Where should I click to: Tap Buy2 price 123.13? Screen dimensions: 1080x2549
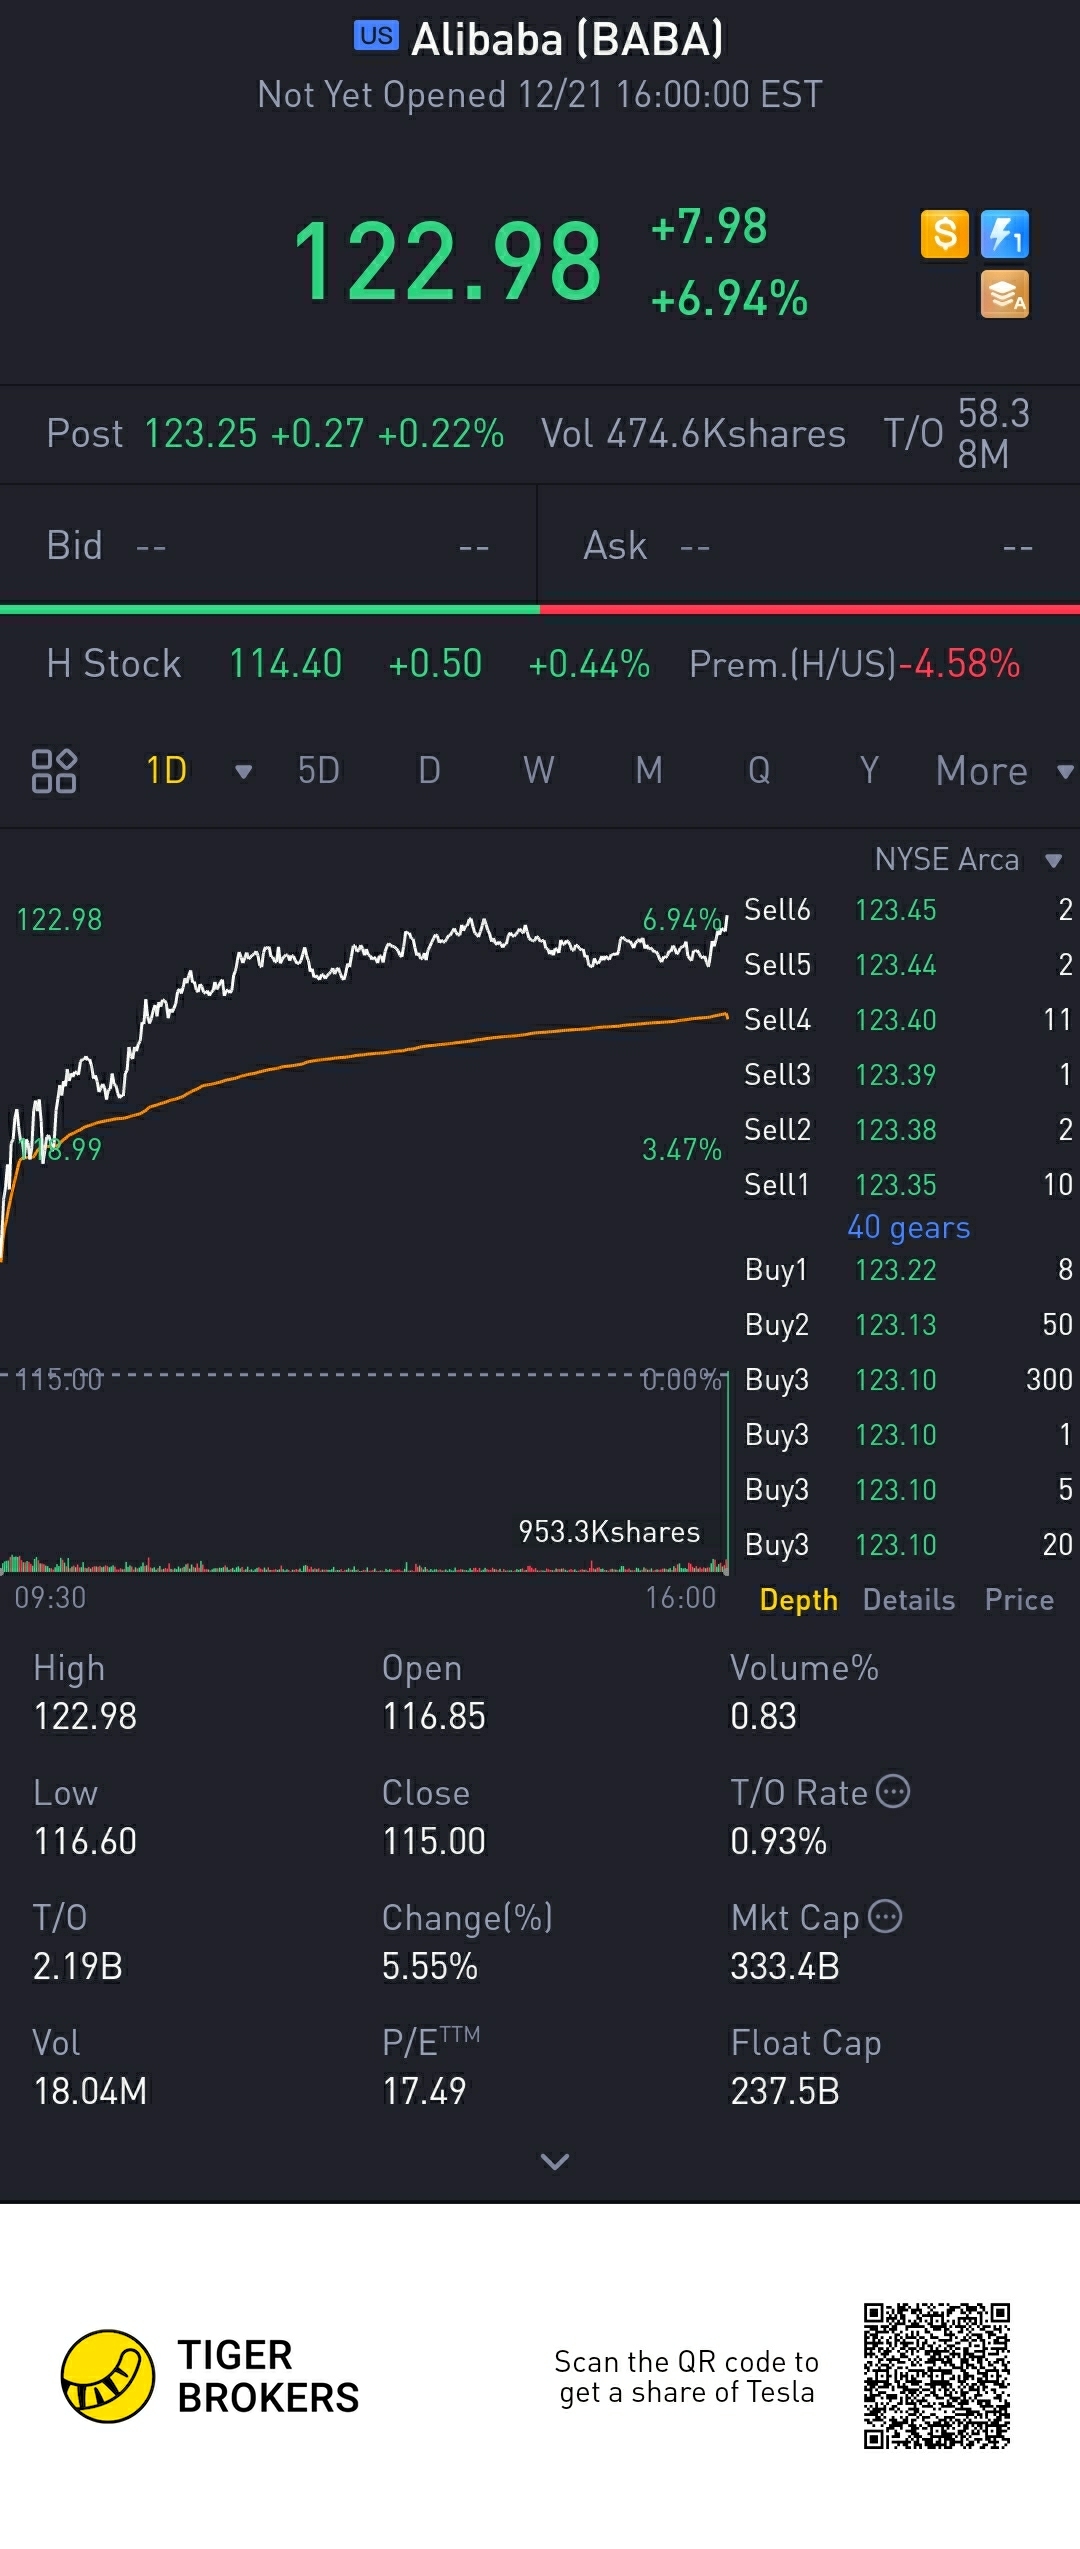coord(895,1325)
